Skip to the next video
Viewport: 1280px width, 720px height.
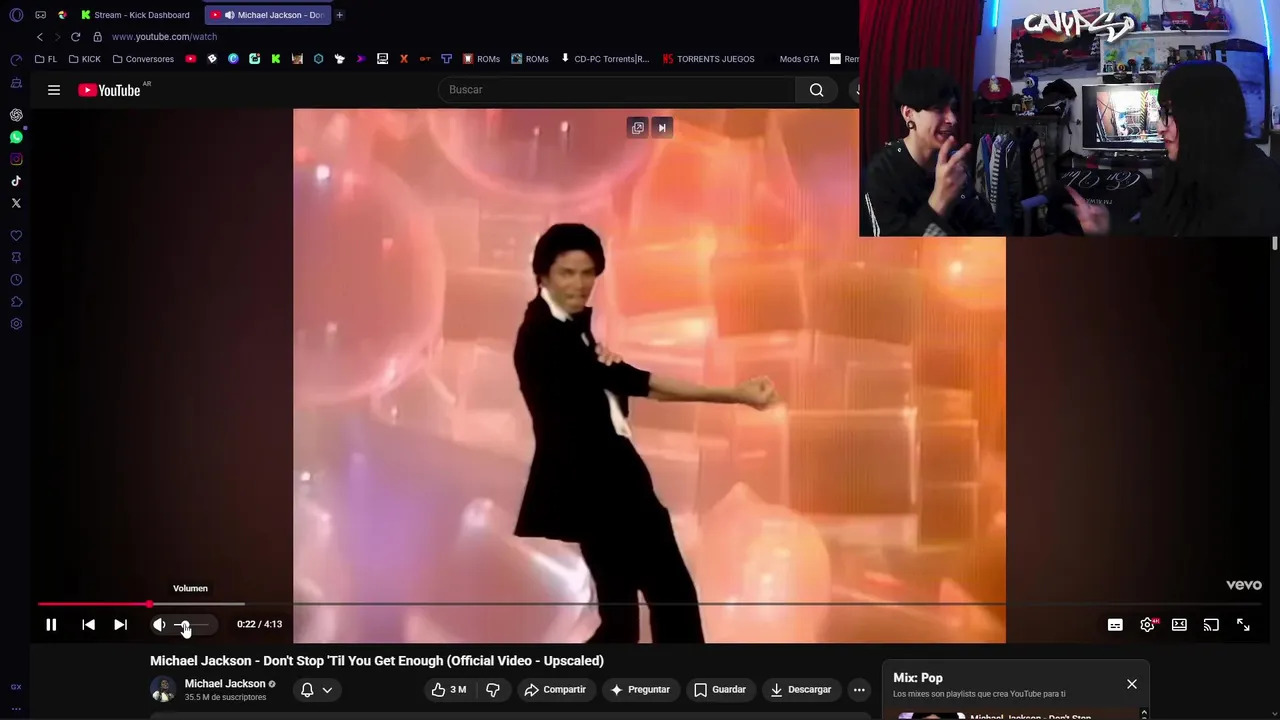120,625
